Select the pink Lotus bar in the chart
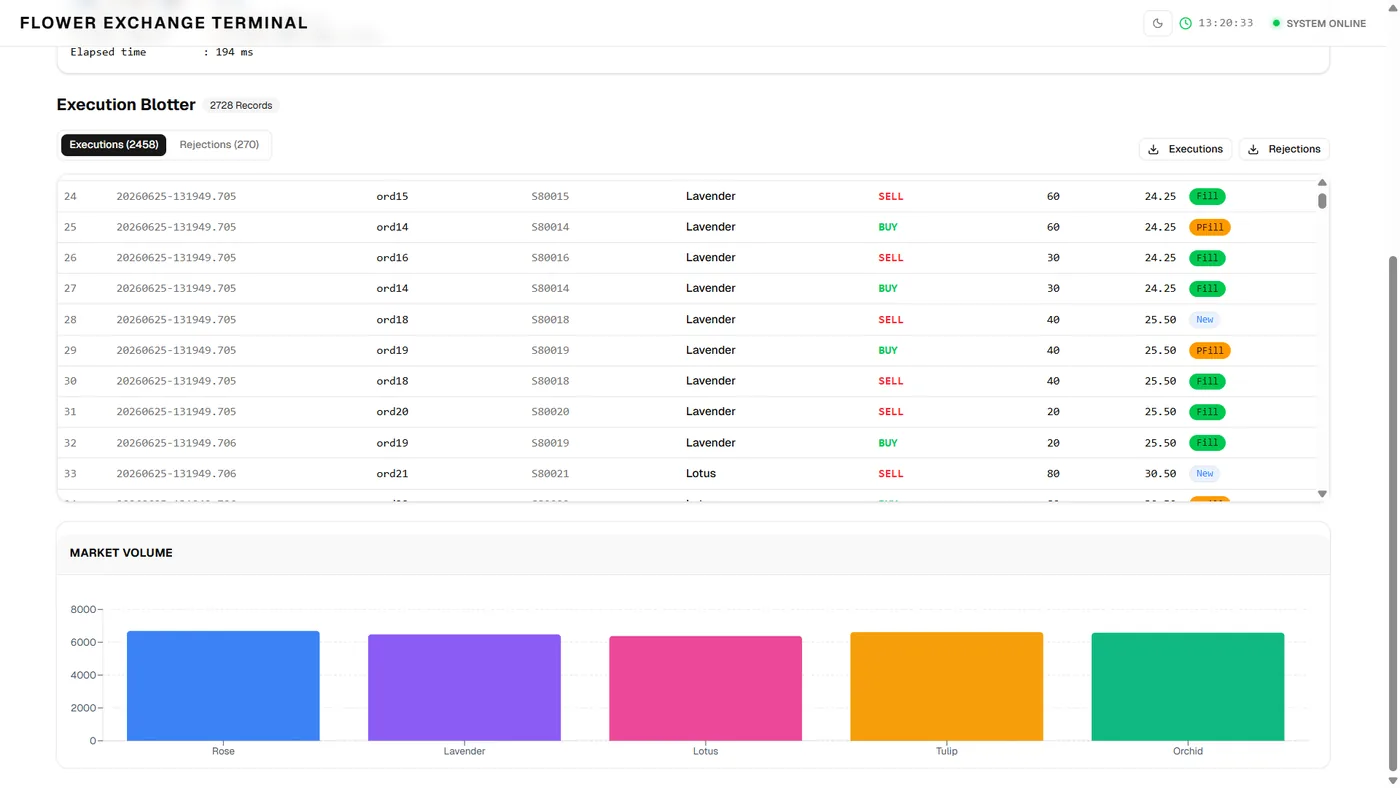1400x788 pixels. pos(705,689)
